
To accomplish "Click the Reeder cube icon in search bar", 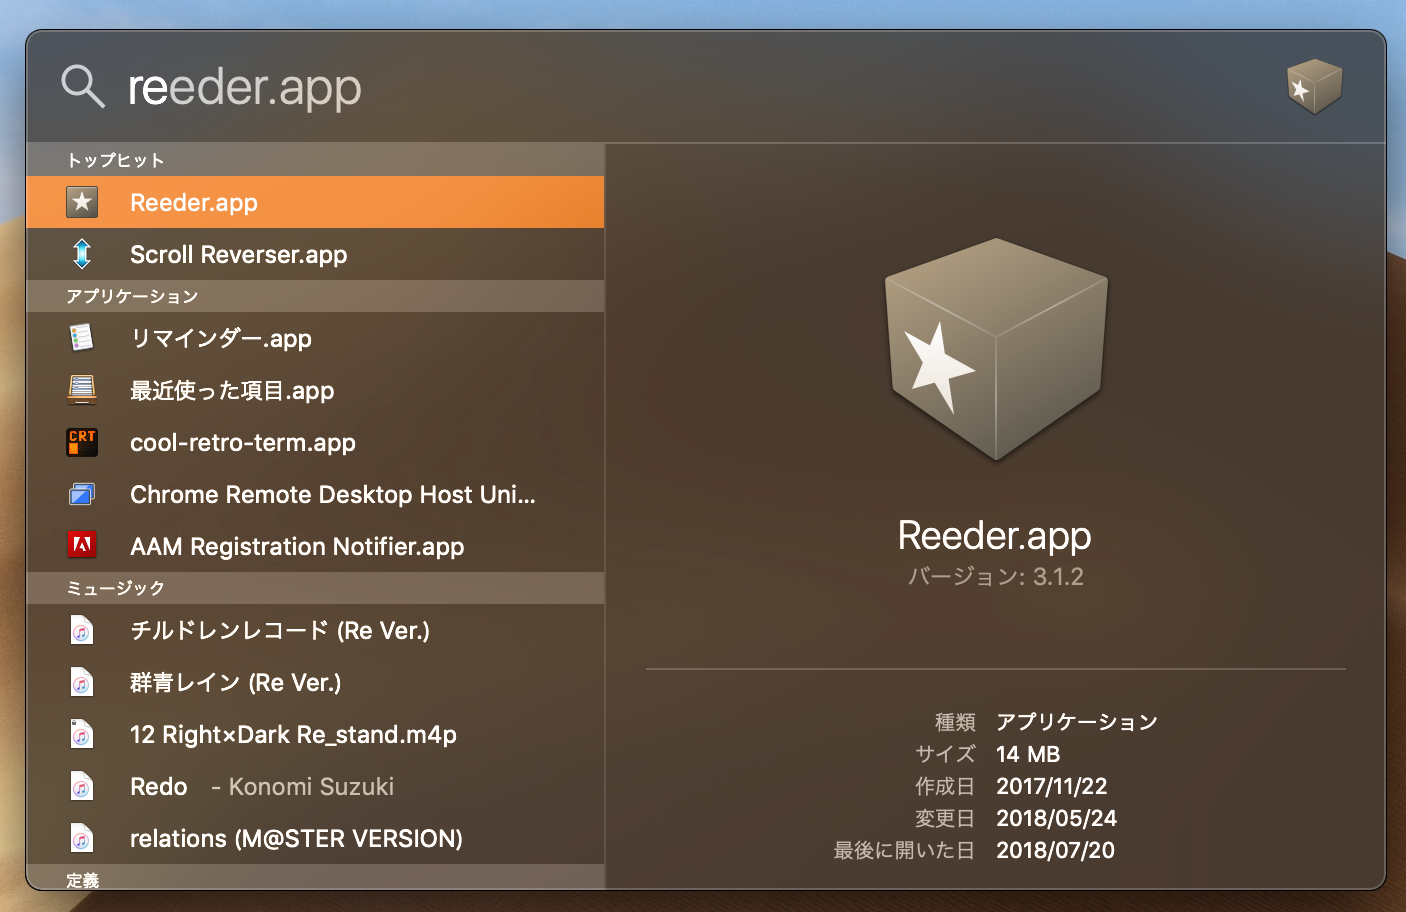I will tap(1314, 86).
